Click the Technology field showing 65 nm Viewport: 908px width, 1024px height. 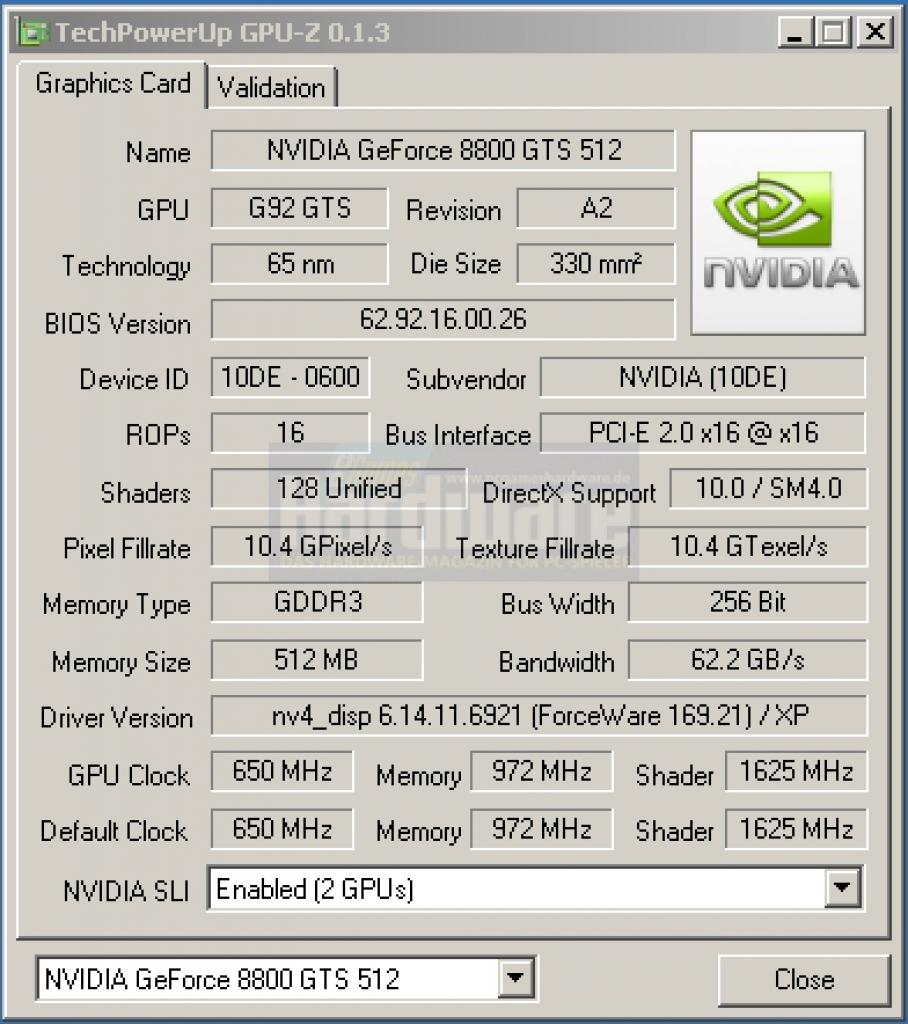pos(299,264)
